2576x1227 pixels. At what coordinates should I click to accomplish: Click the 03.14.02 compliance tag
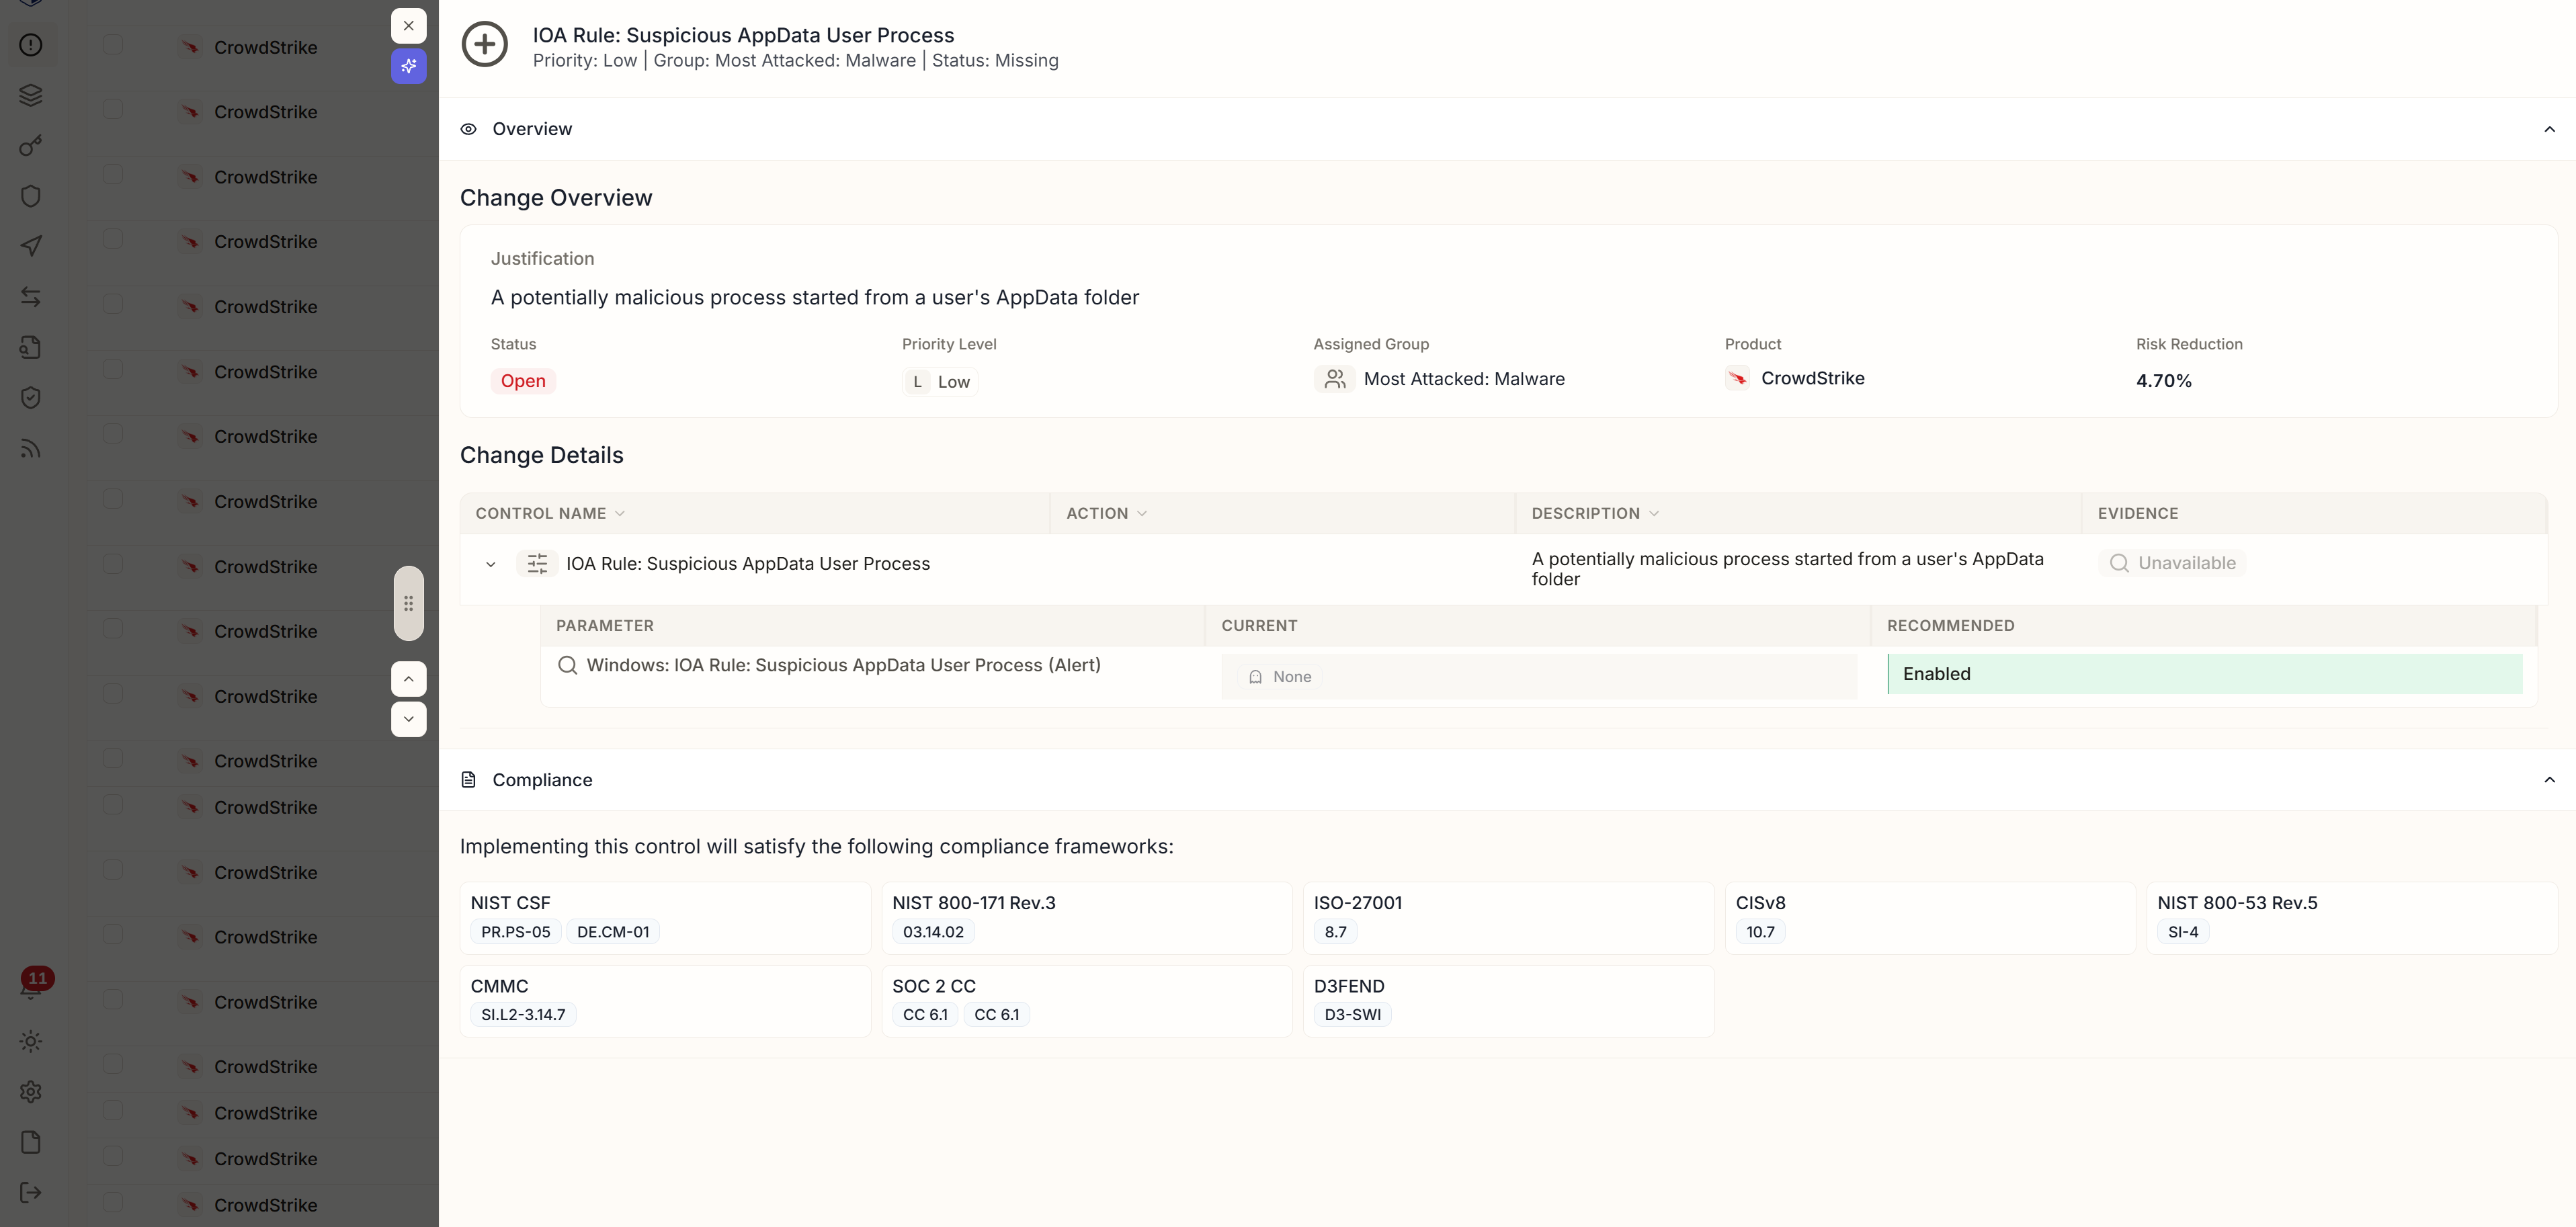933,932
